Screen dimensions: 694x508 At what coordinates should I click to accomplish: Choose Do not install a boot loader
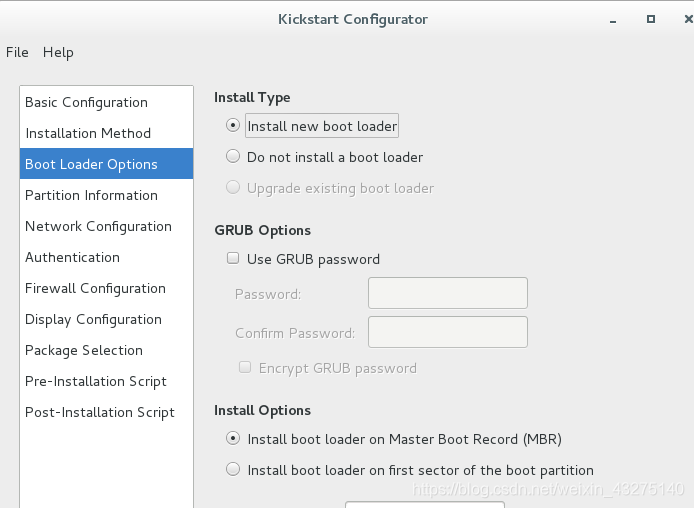233,157
